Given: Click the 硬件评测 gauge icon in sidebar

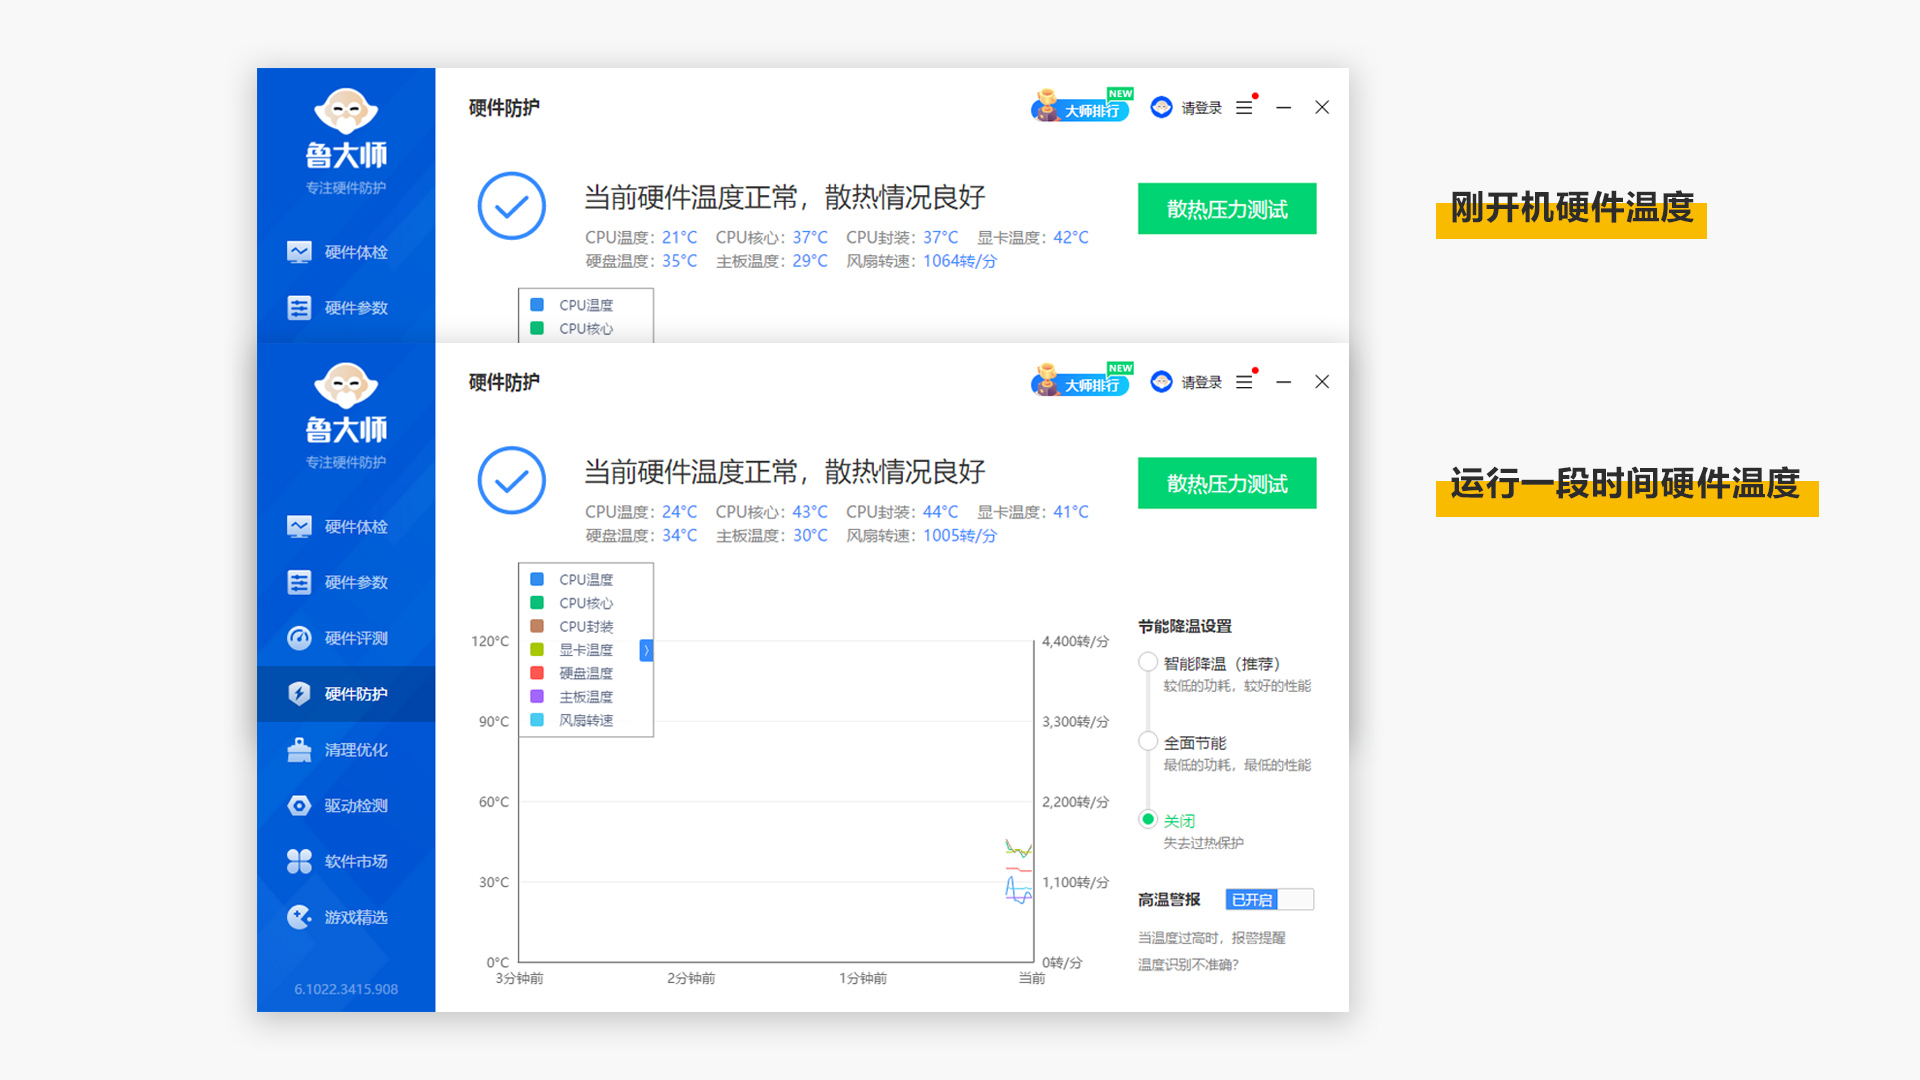Looking at the screenshot, I should click(299, 638).
